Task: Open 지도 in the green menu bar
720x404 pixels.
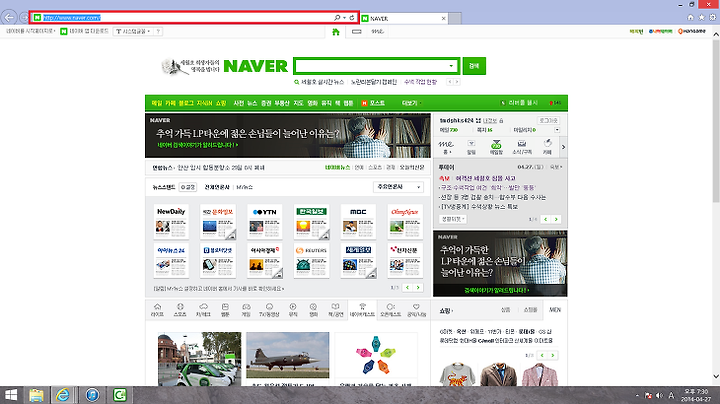Action: pos(298,103)
